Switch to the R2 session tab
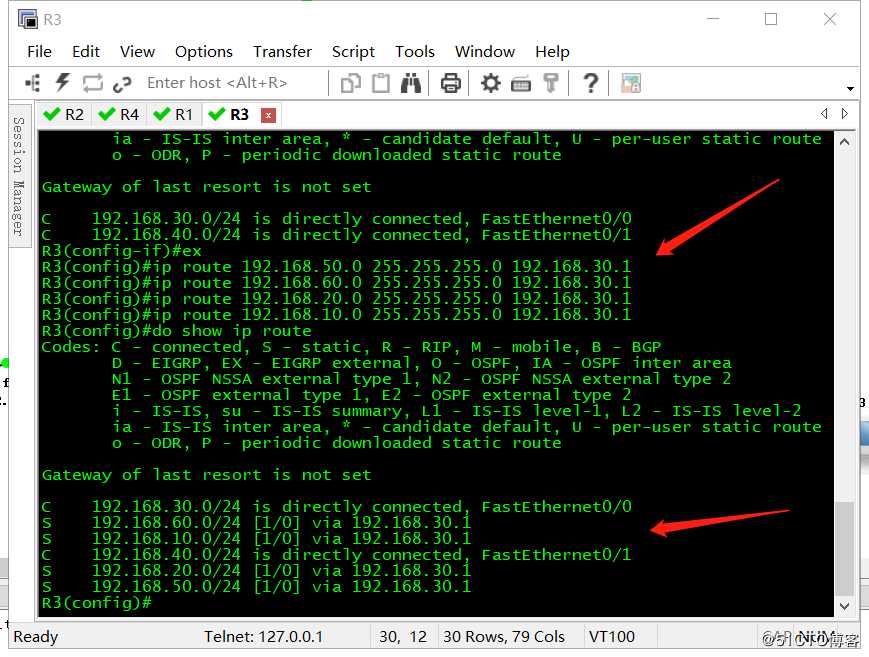This screenshot has height=657, width=869. tap(64, 115)
